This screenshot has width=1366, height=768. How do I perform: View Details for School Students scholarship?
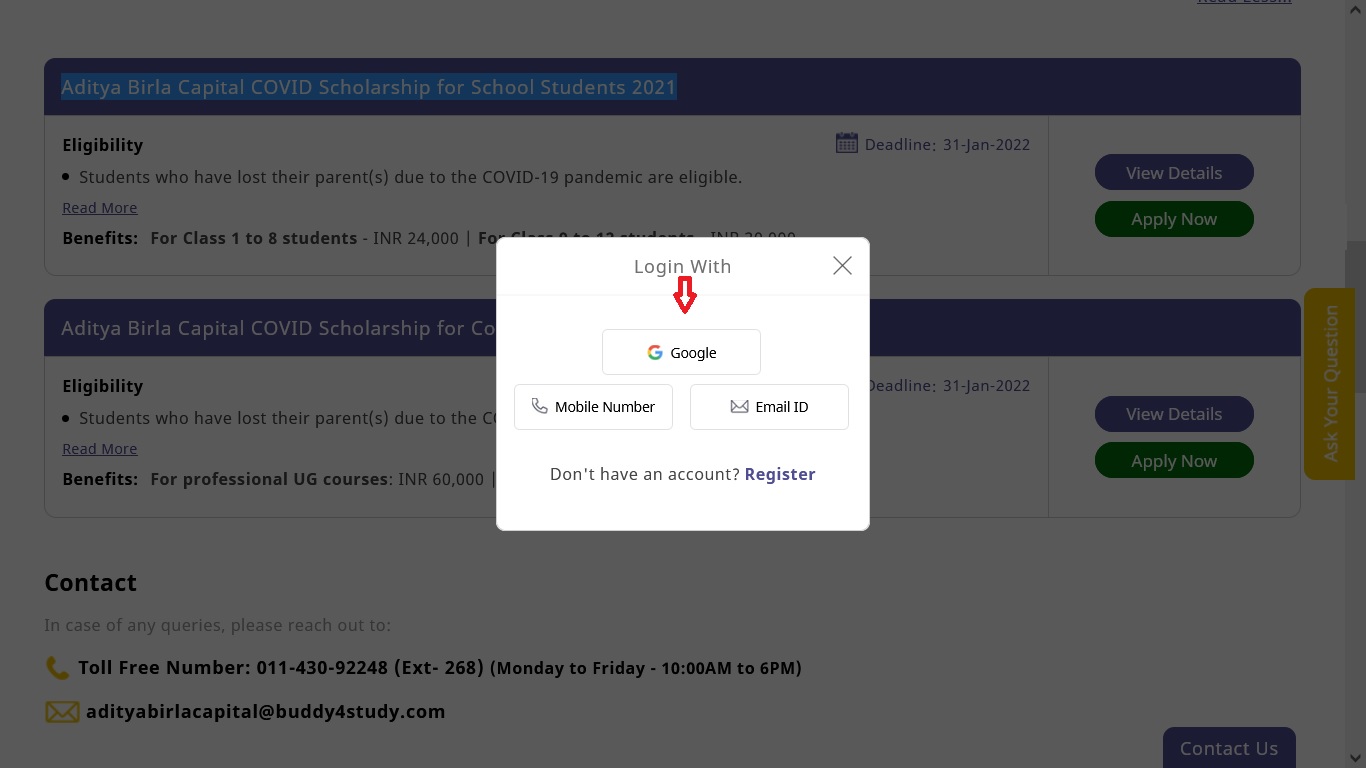click(1173, 173)
